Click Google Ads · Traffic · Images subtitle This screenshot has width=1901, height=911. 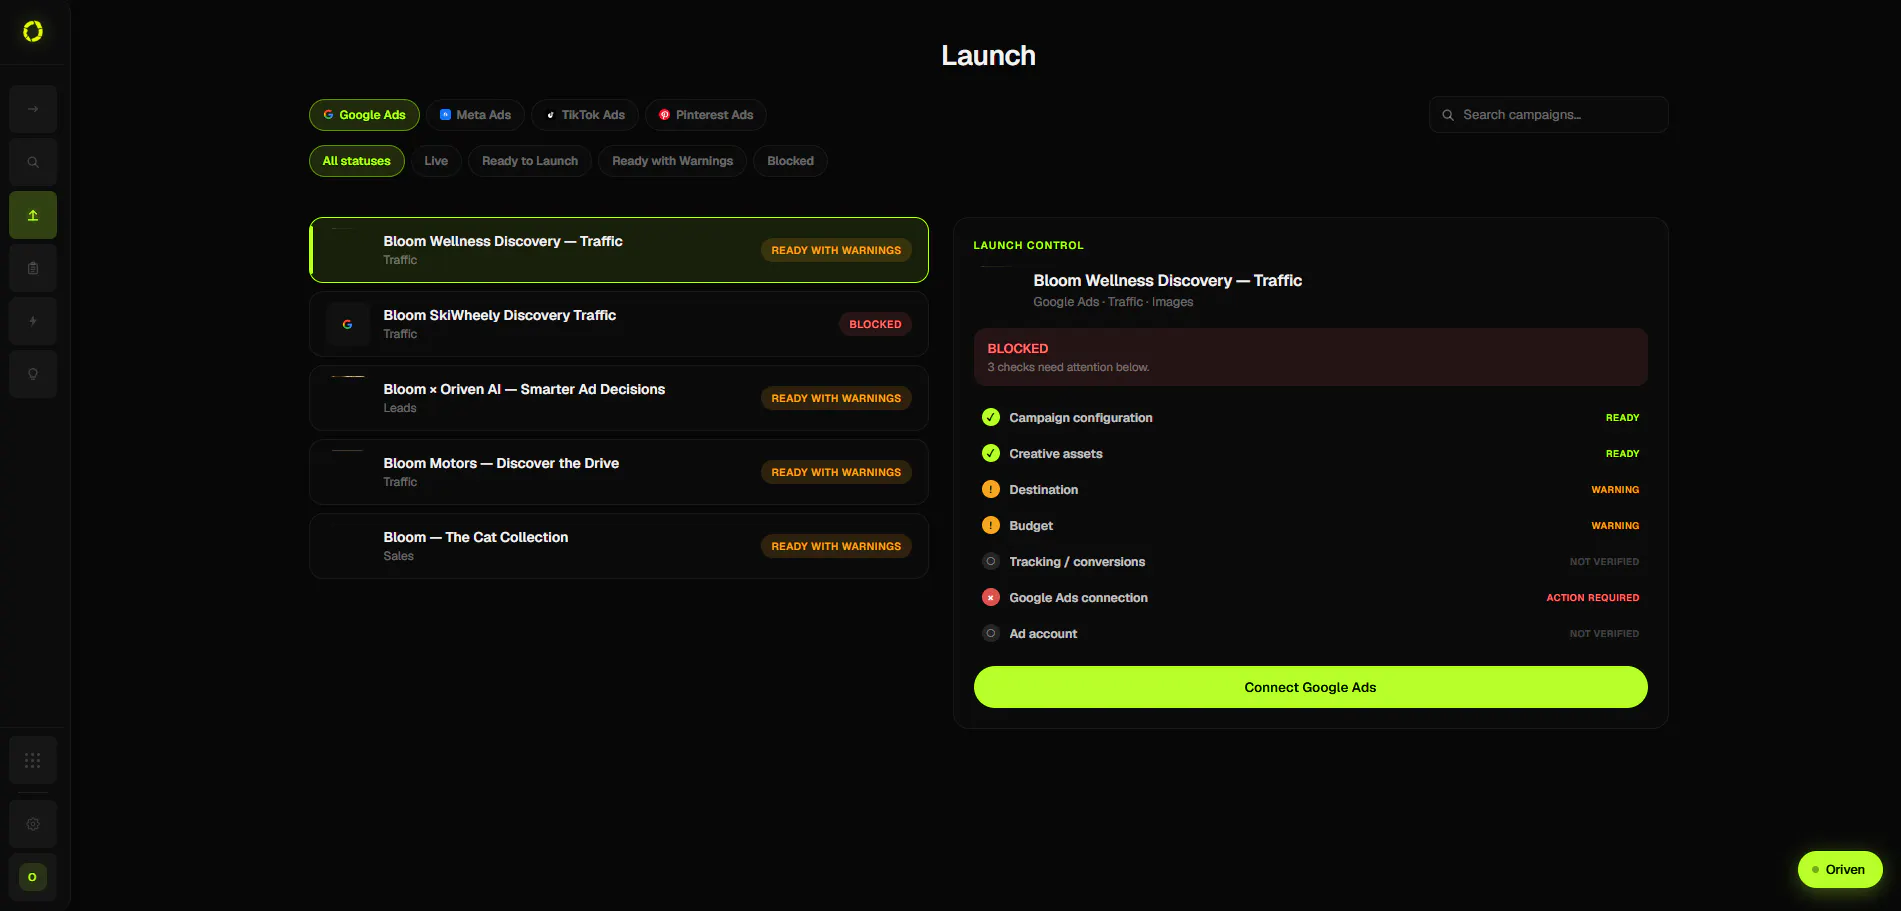tap(1113, 302)
